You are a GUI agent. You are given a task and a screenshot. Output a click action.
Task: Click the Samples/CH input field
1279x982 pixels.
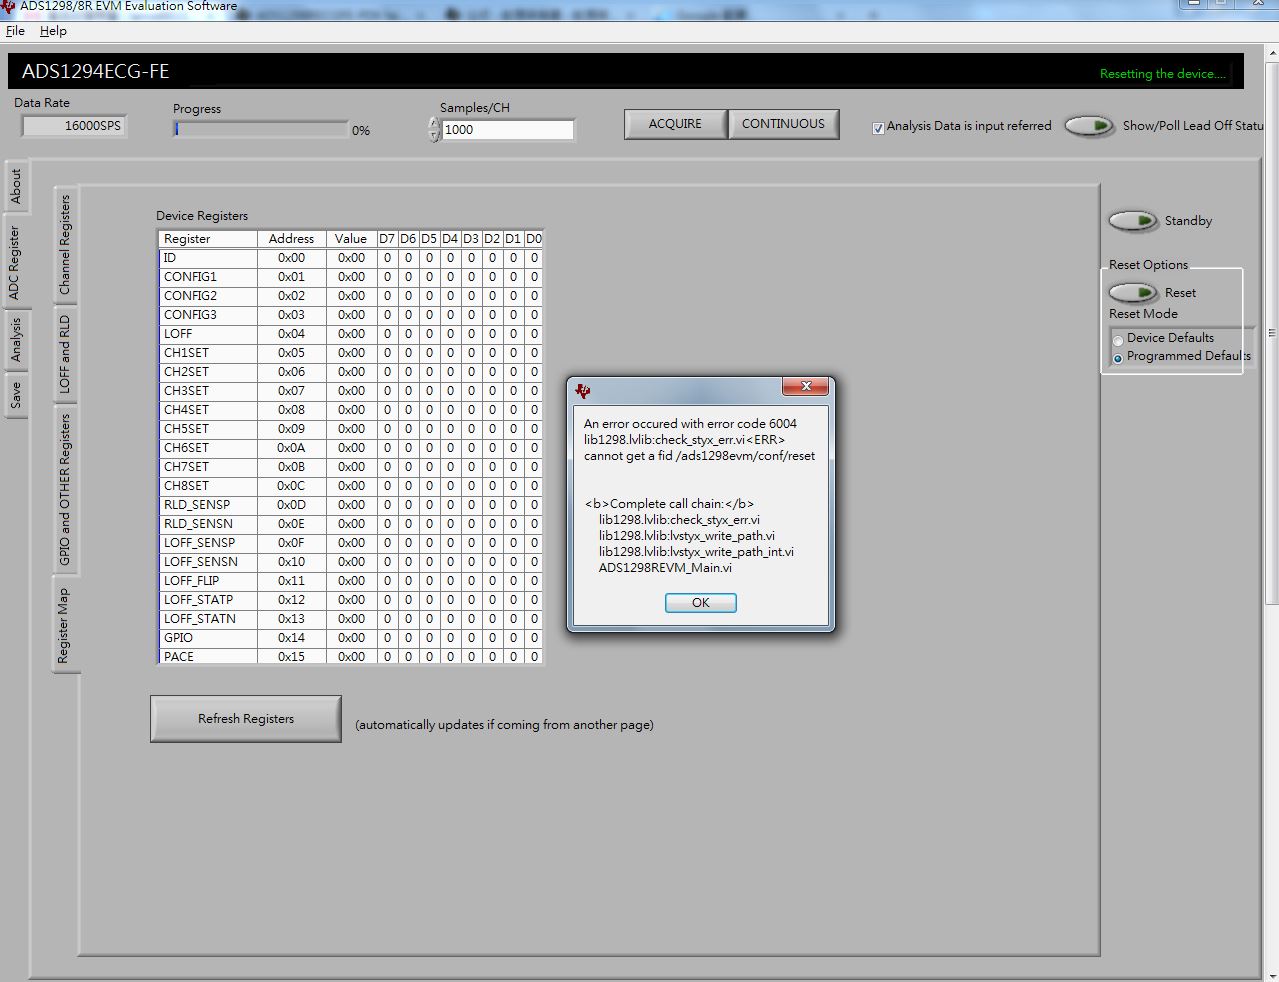508,130
